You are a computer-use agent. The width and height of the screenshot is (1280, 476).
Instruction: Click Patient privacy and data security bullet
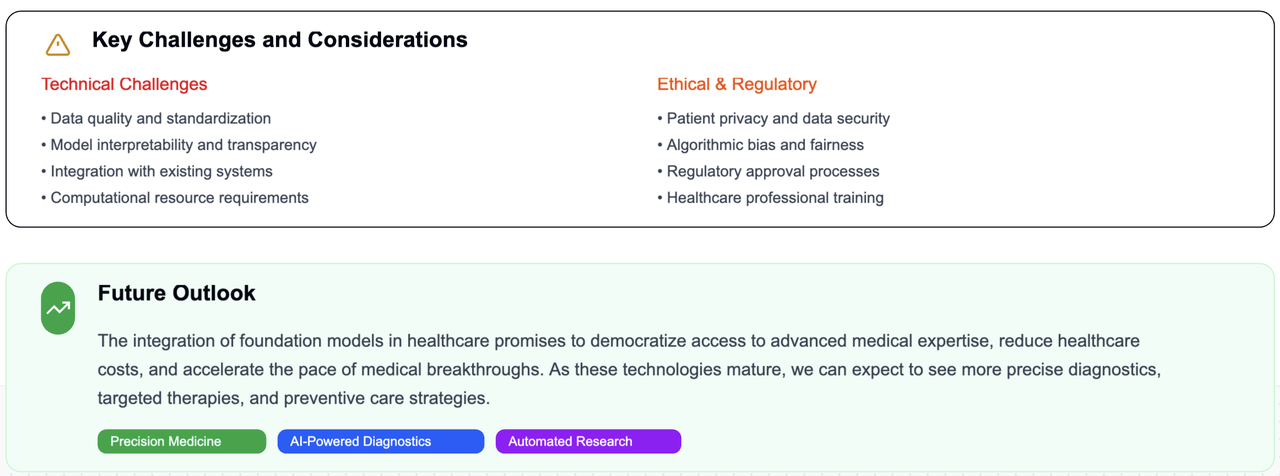[773, 118]
